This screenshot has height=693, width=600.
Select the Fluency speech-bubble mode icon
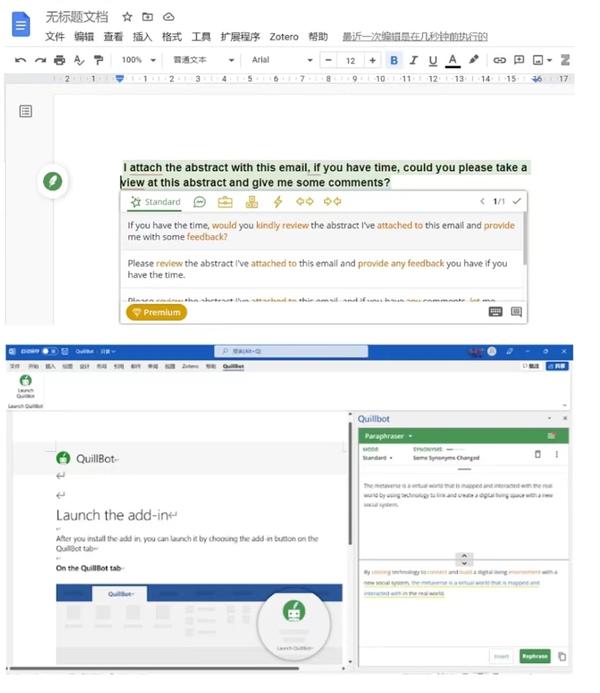[x=200, y=202]
